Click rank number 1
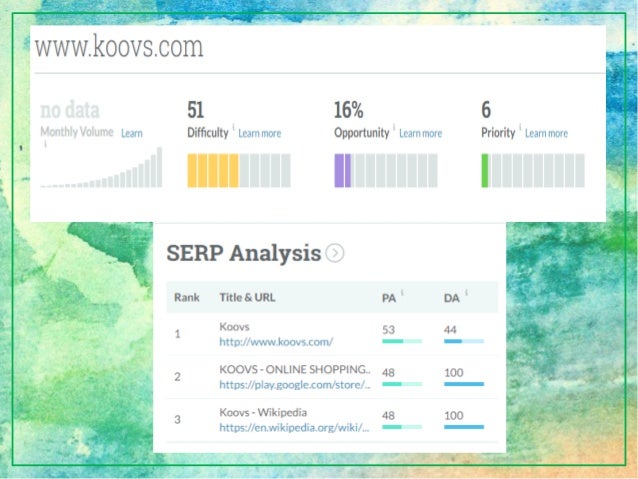The width and height of the screenshot is (638, 479). tap(177, 334)
